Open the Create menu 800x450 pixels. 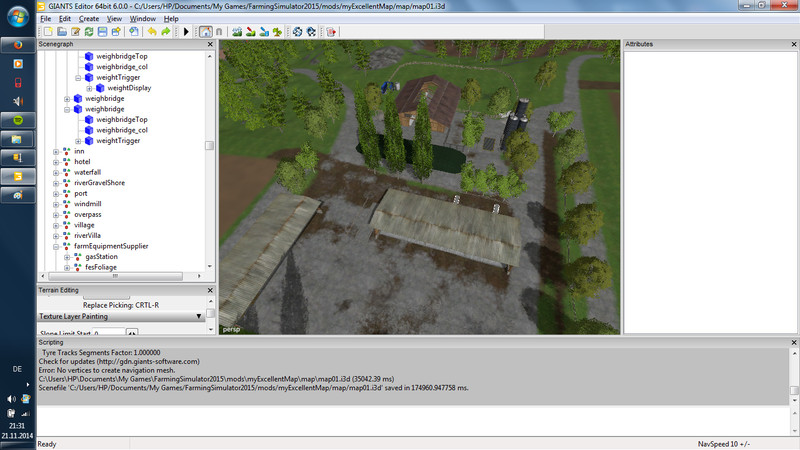[x=89, y=18]
